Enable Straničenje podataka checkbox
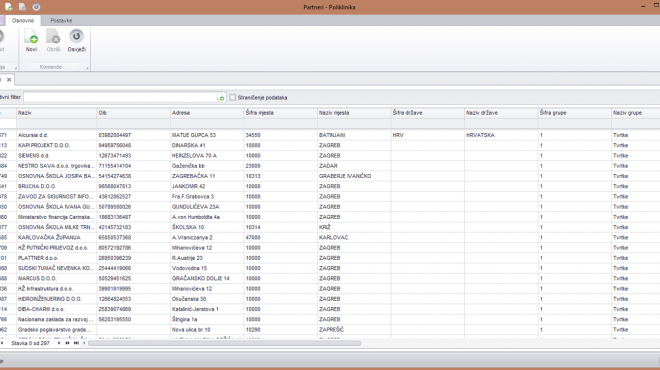 pos(233,98)
